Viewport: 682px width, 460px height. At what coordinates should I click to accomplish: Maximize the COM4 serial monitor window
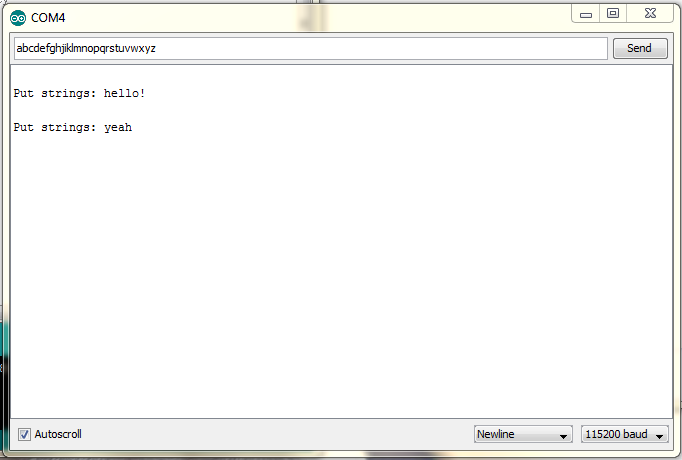click(613, 13)
